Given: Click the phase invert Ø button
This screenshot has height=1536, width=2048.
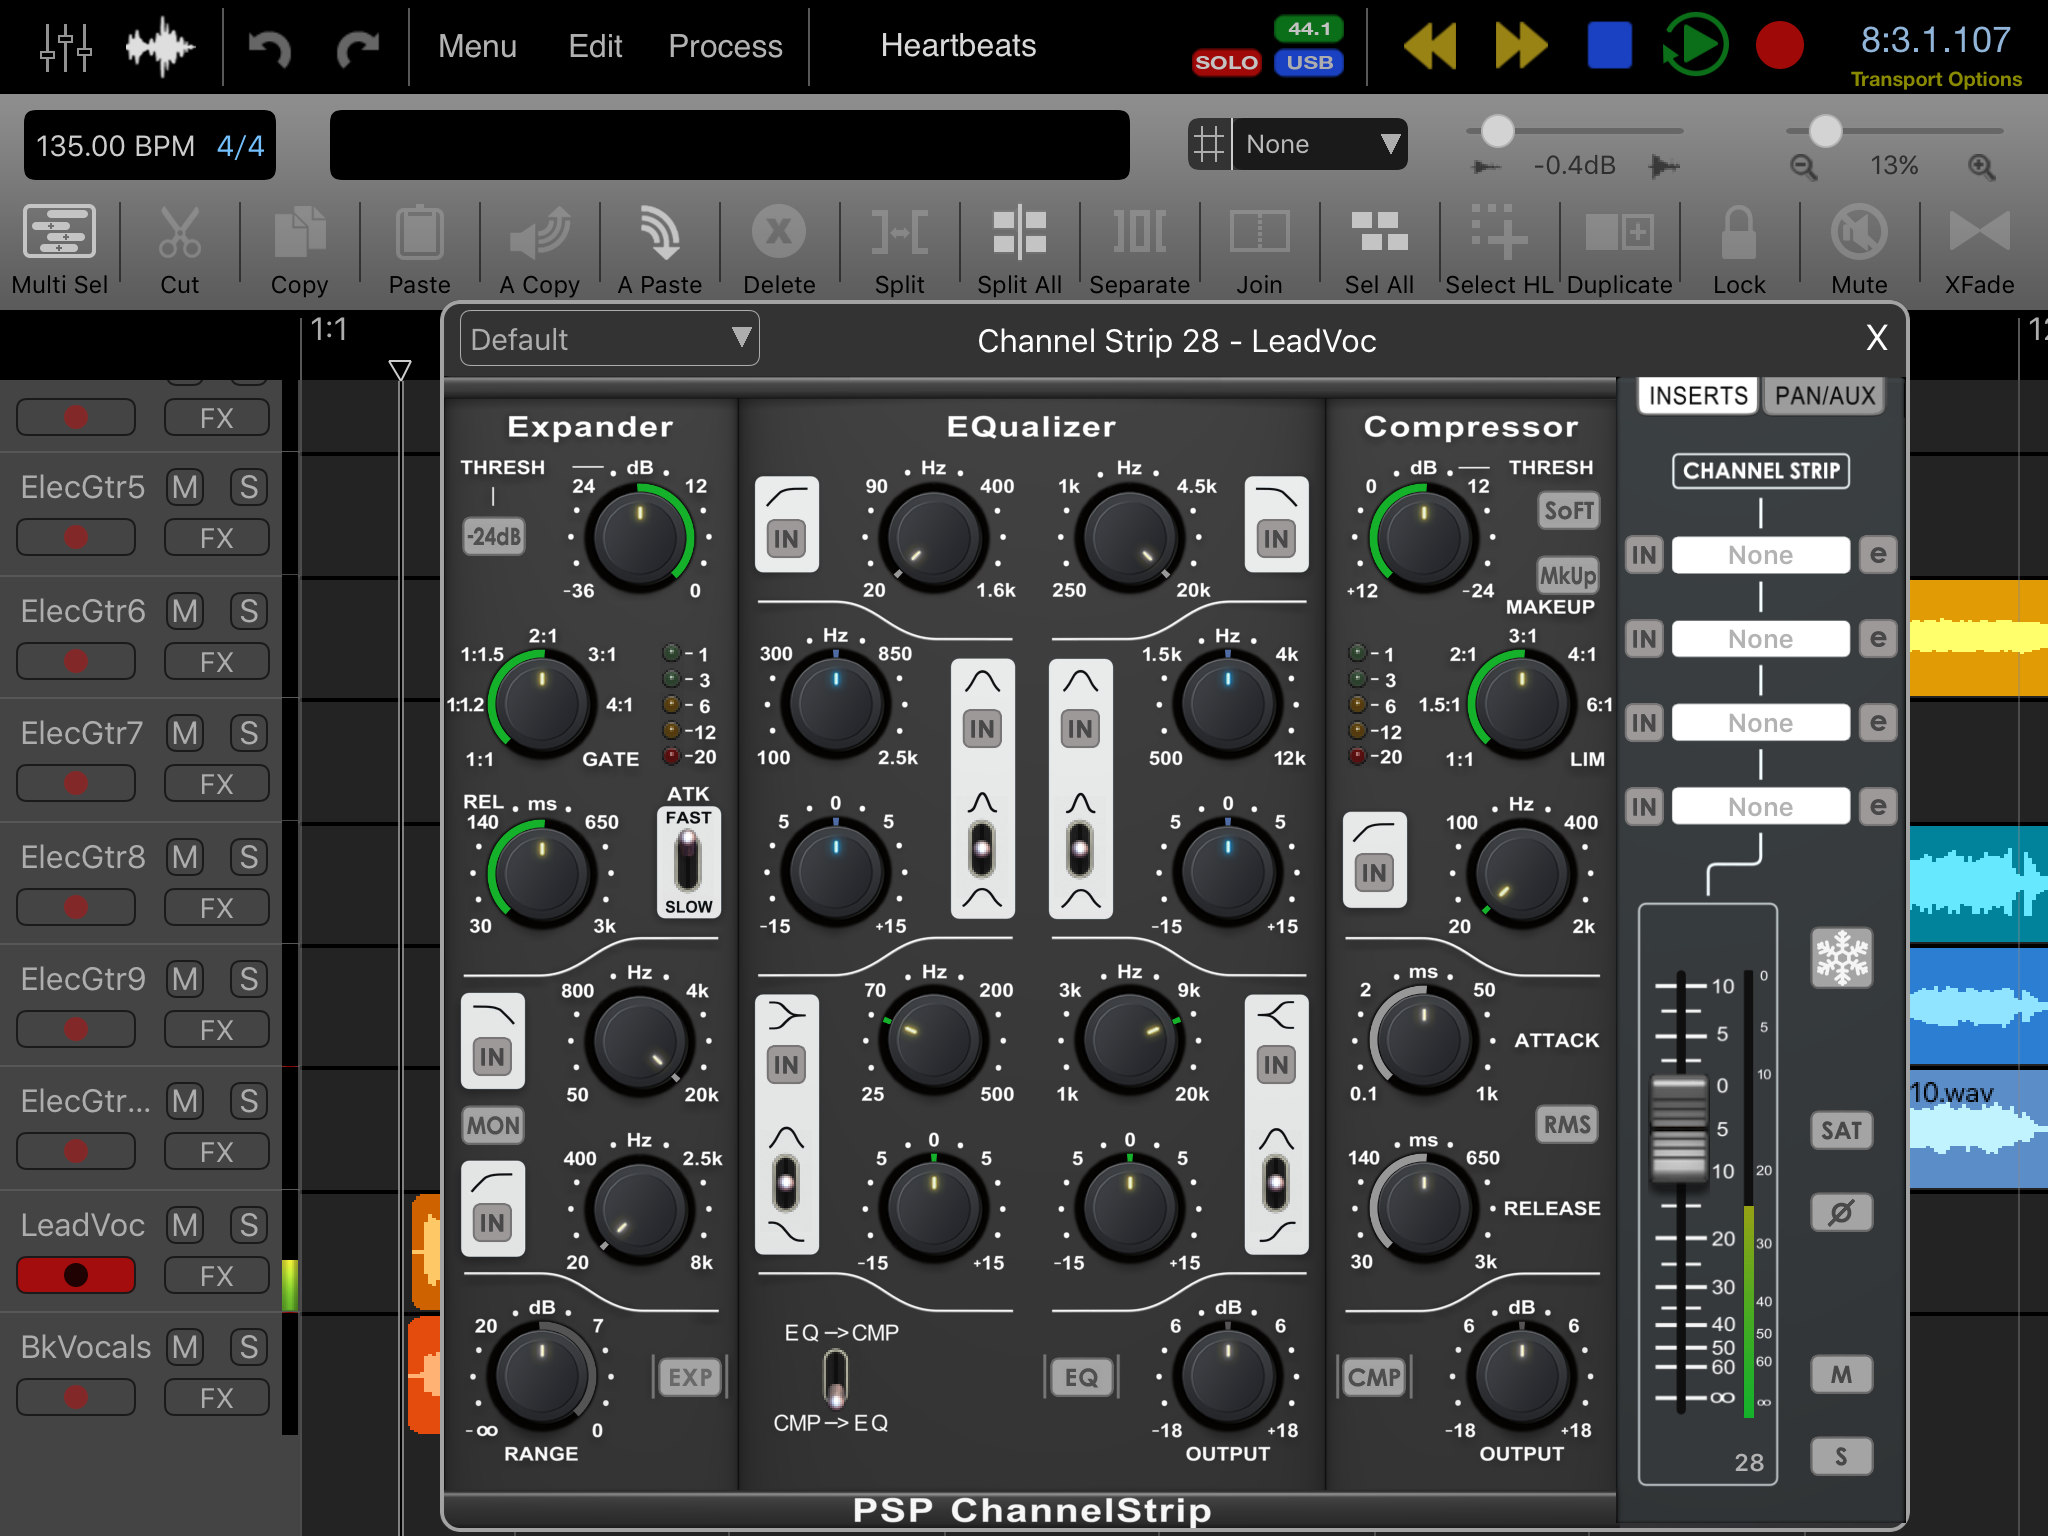Looking at the screenshot, I should (1841, 1213).
